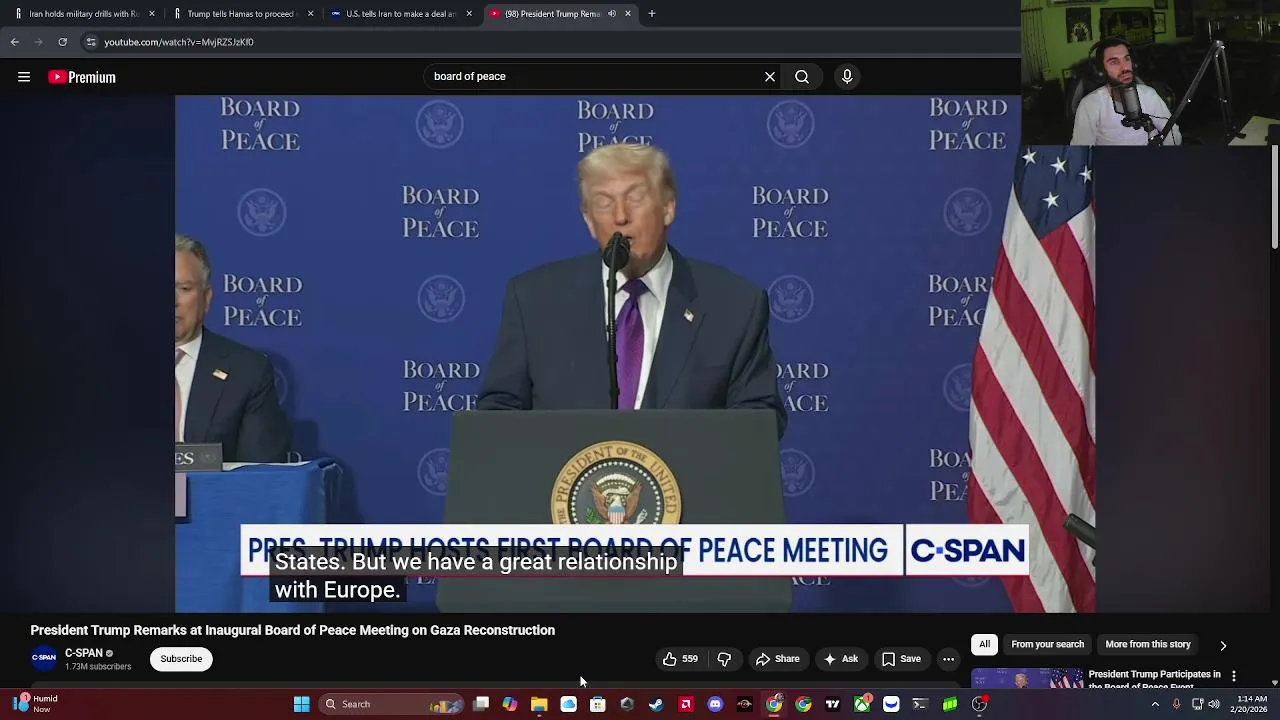1280x720 pixels.
Task: Close the 'Trump tells Hamas' tab
Action: click(310, 14)
